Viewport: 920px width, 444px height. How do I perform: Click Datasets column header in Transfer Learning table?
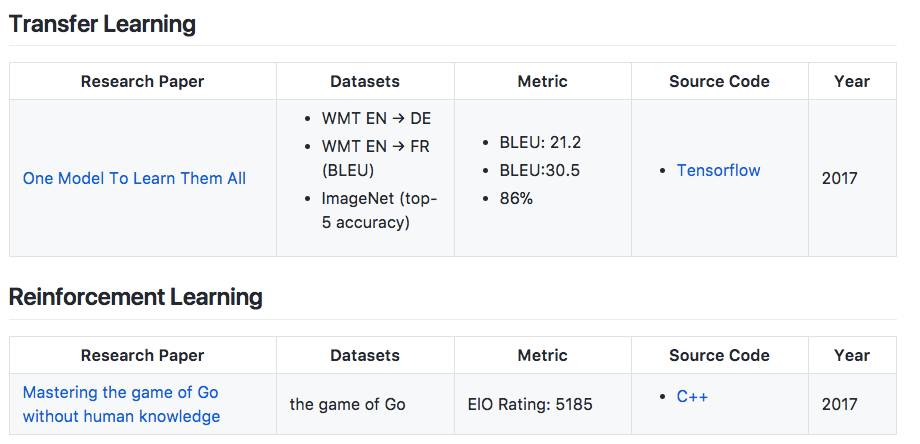coord(365,81)
